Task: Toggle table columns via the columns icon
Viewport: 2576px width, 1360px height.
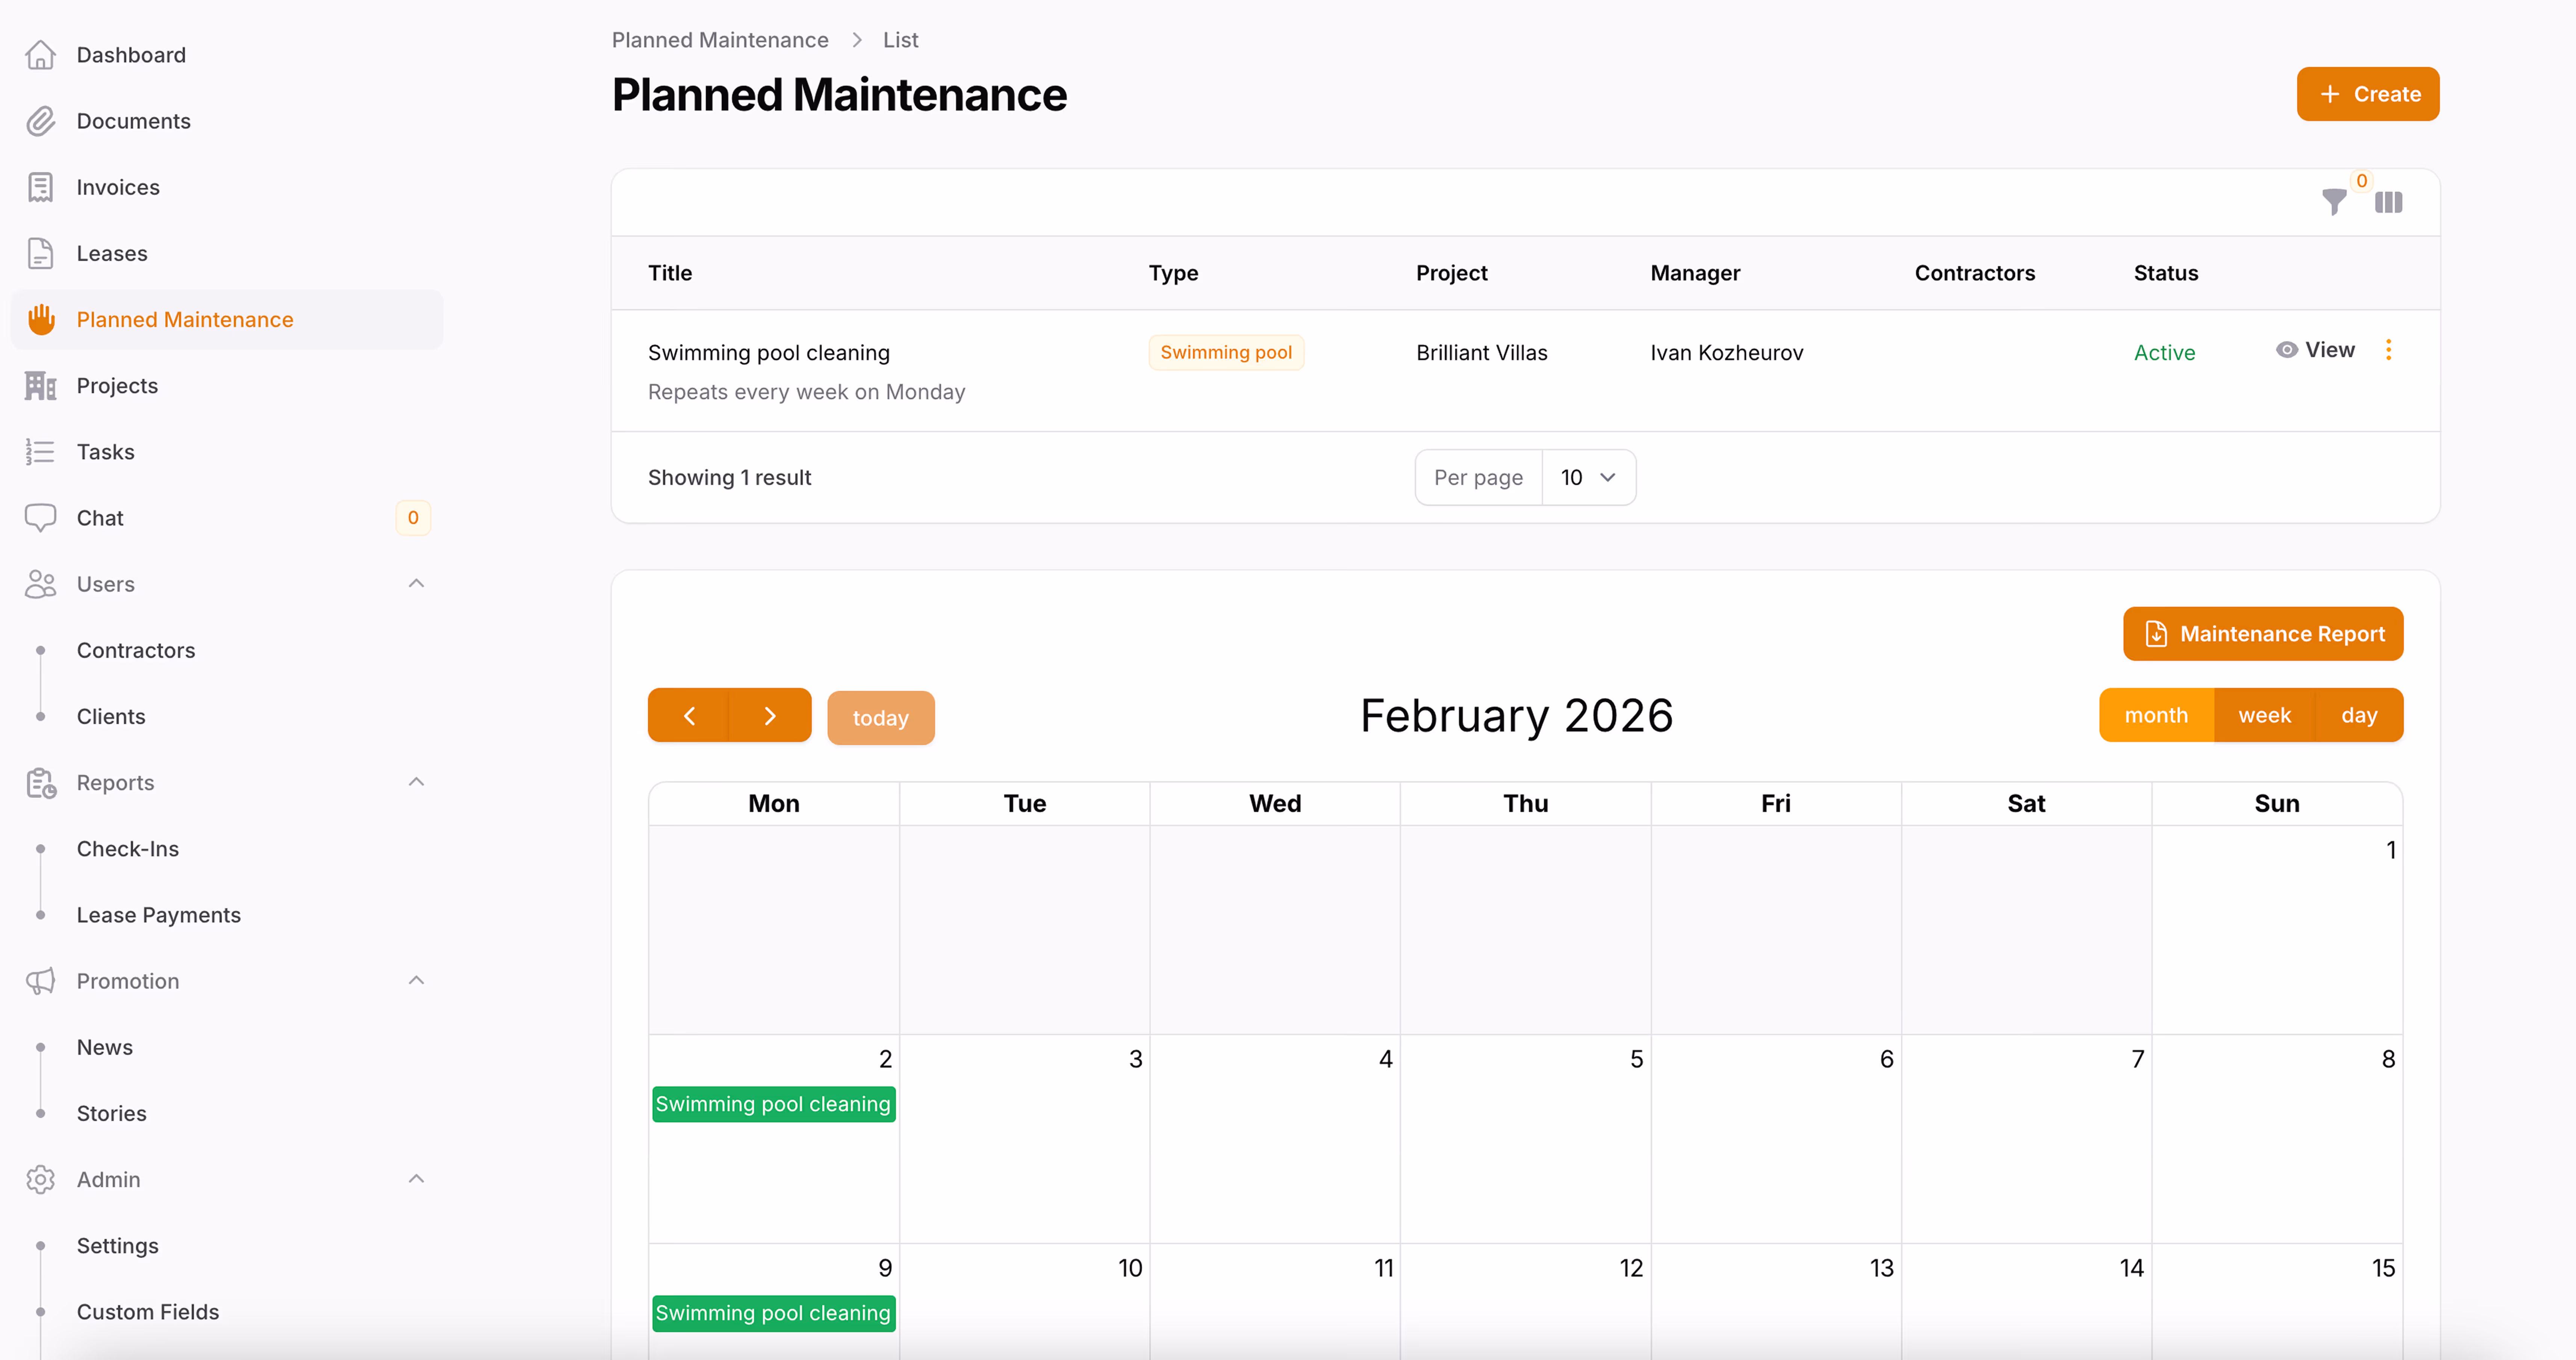Action: [2388, 202]
